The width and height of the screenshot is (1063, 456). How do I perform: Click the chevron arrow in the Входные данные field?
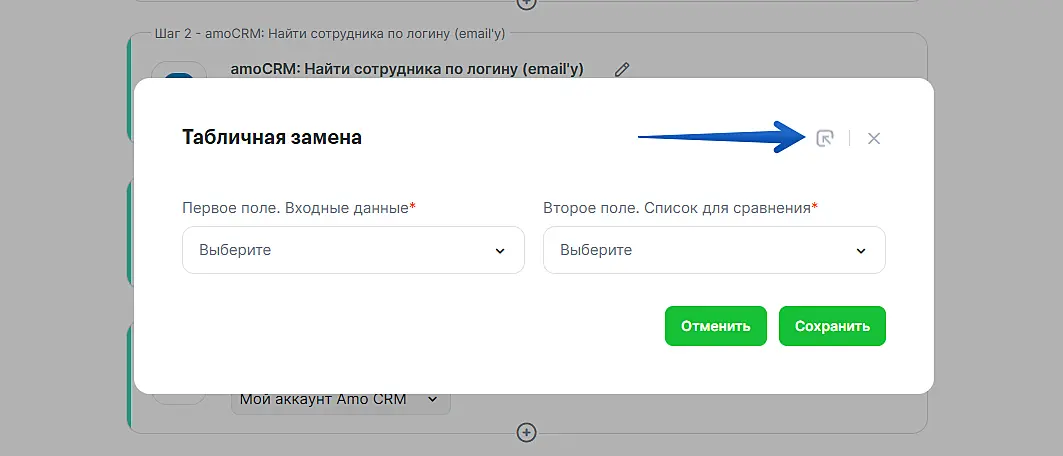(x=500, y=250)
